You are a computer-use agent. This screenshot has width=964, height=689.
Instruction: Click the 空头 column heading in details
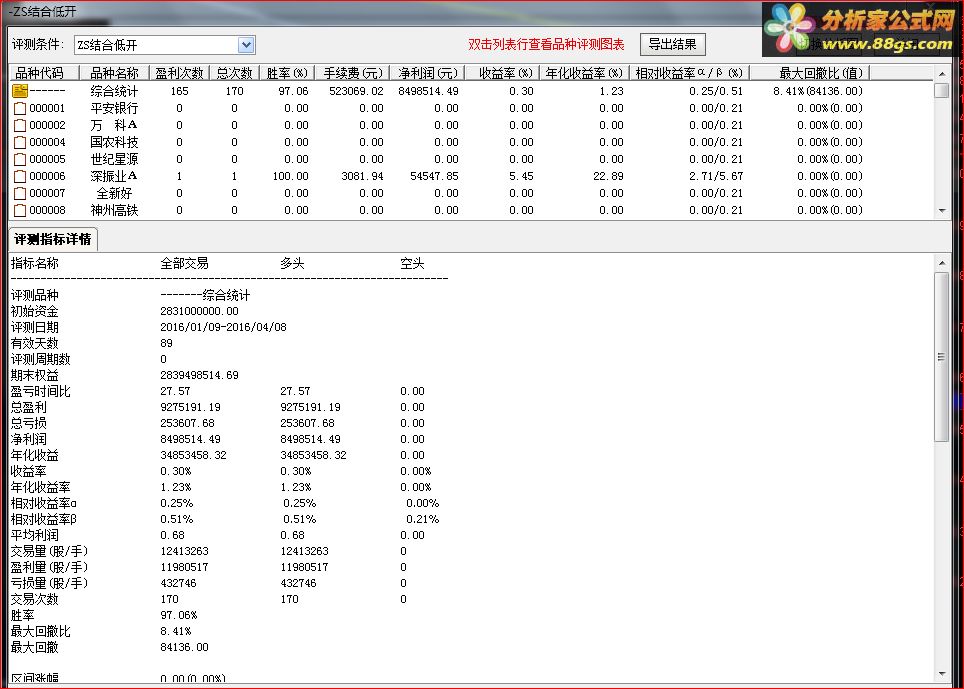tap(412, 264)
